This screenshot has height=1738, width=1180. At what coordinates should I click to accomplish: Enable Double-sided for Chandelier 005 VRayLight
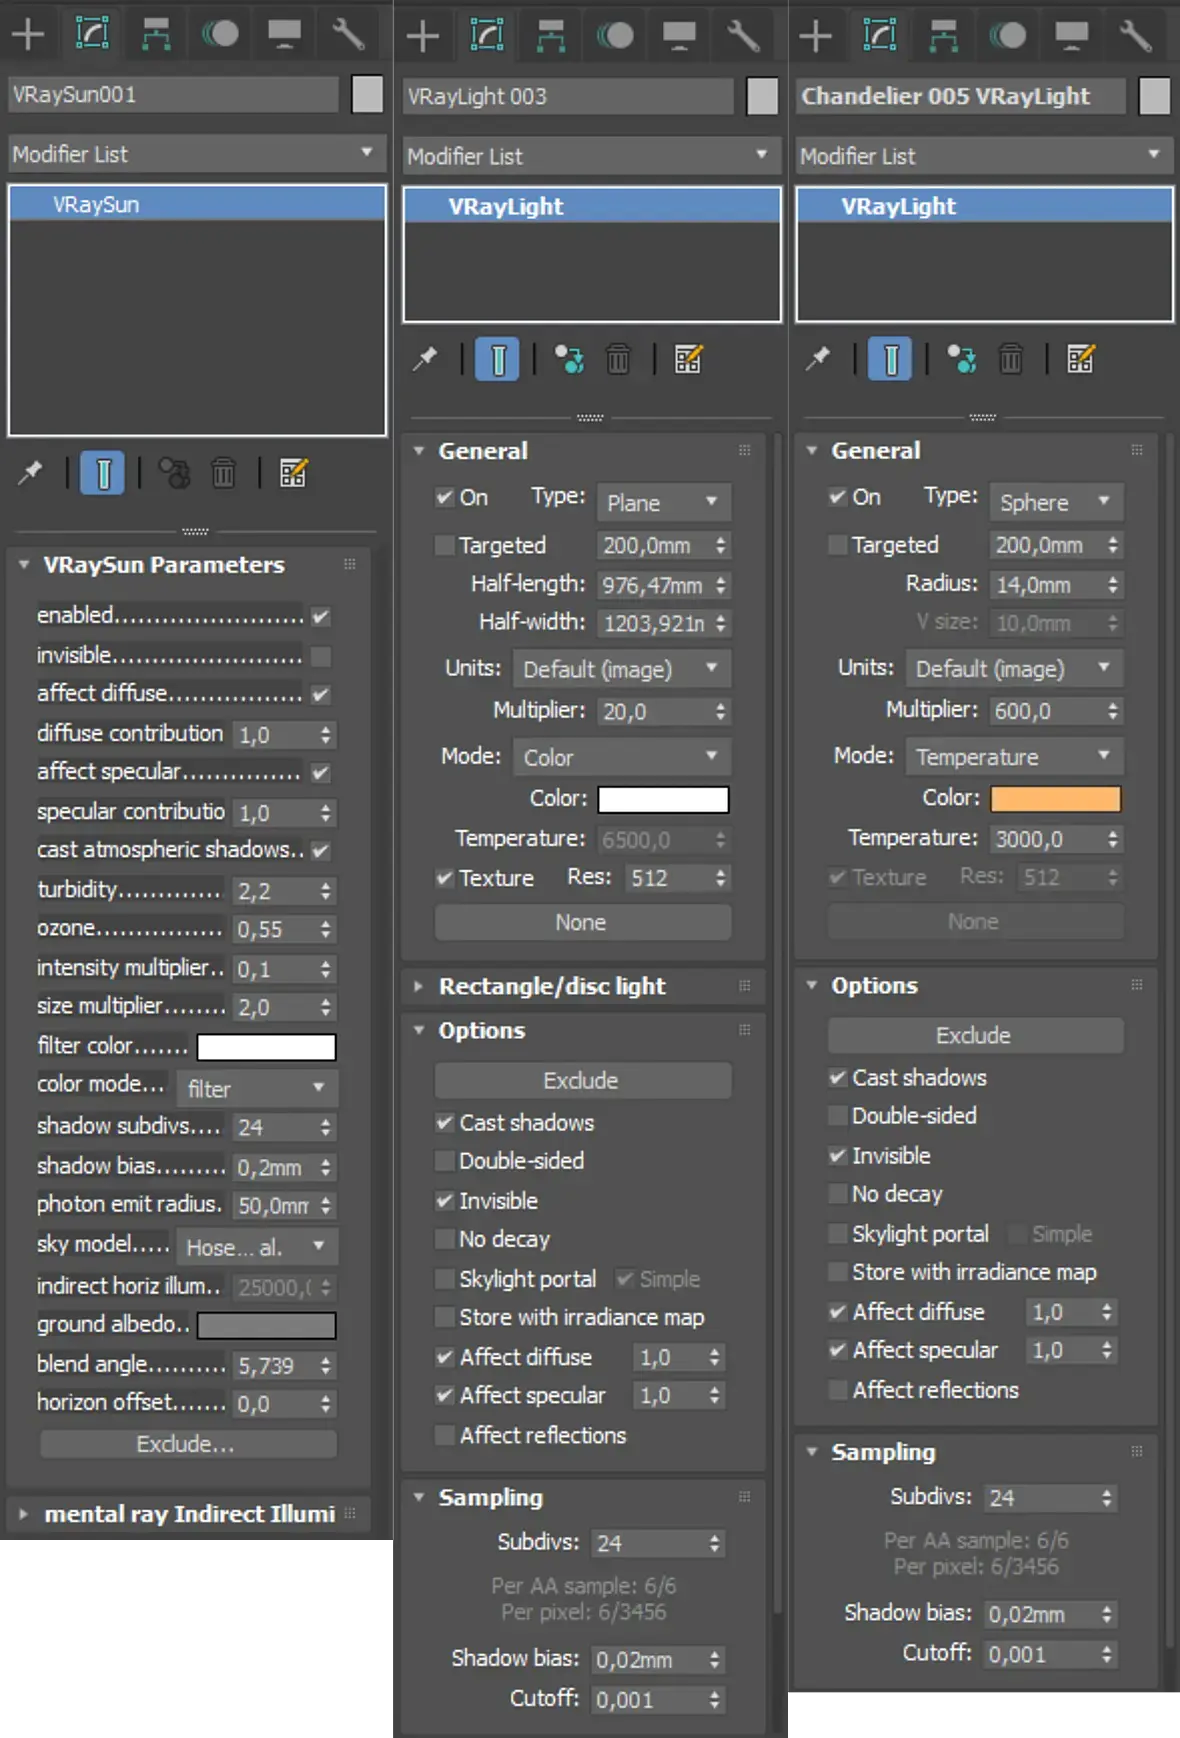coord(838,1115)
